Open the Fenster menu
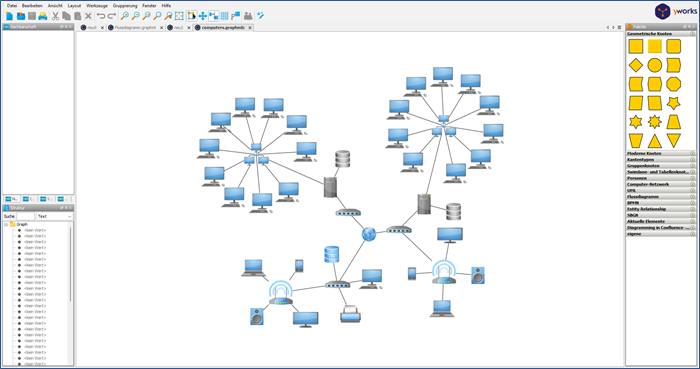The height and width of the screenshot is (369, 700). click(x=149, y=5)
